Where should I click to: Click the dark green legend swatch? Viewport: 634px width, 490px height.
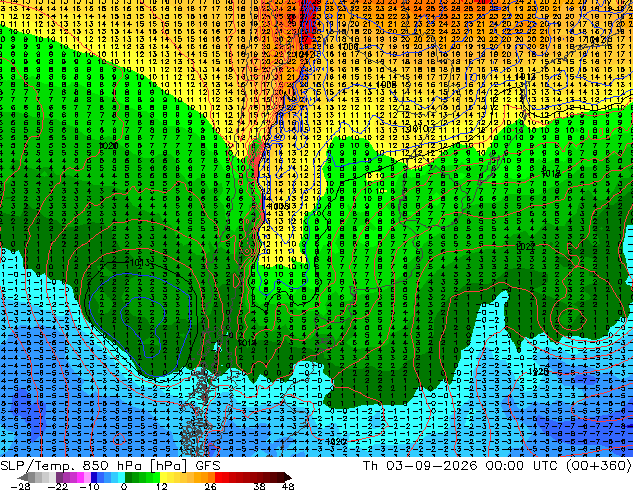point(129,477)
